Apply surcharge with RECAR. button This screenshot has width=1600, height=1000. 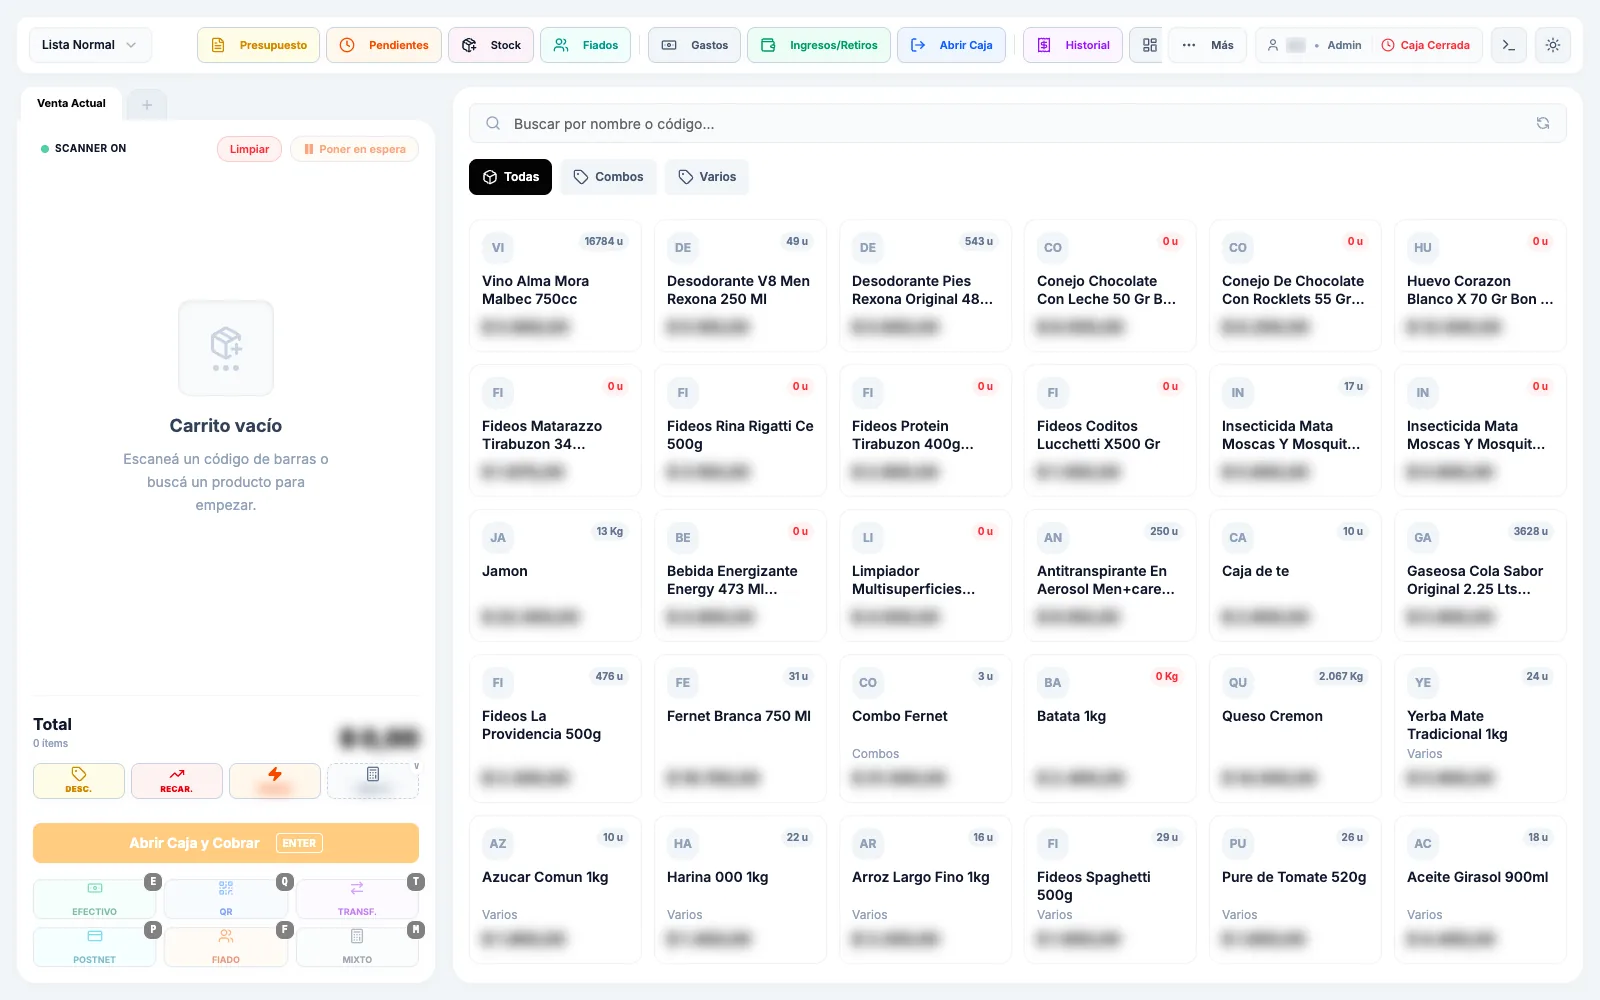177,781
